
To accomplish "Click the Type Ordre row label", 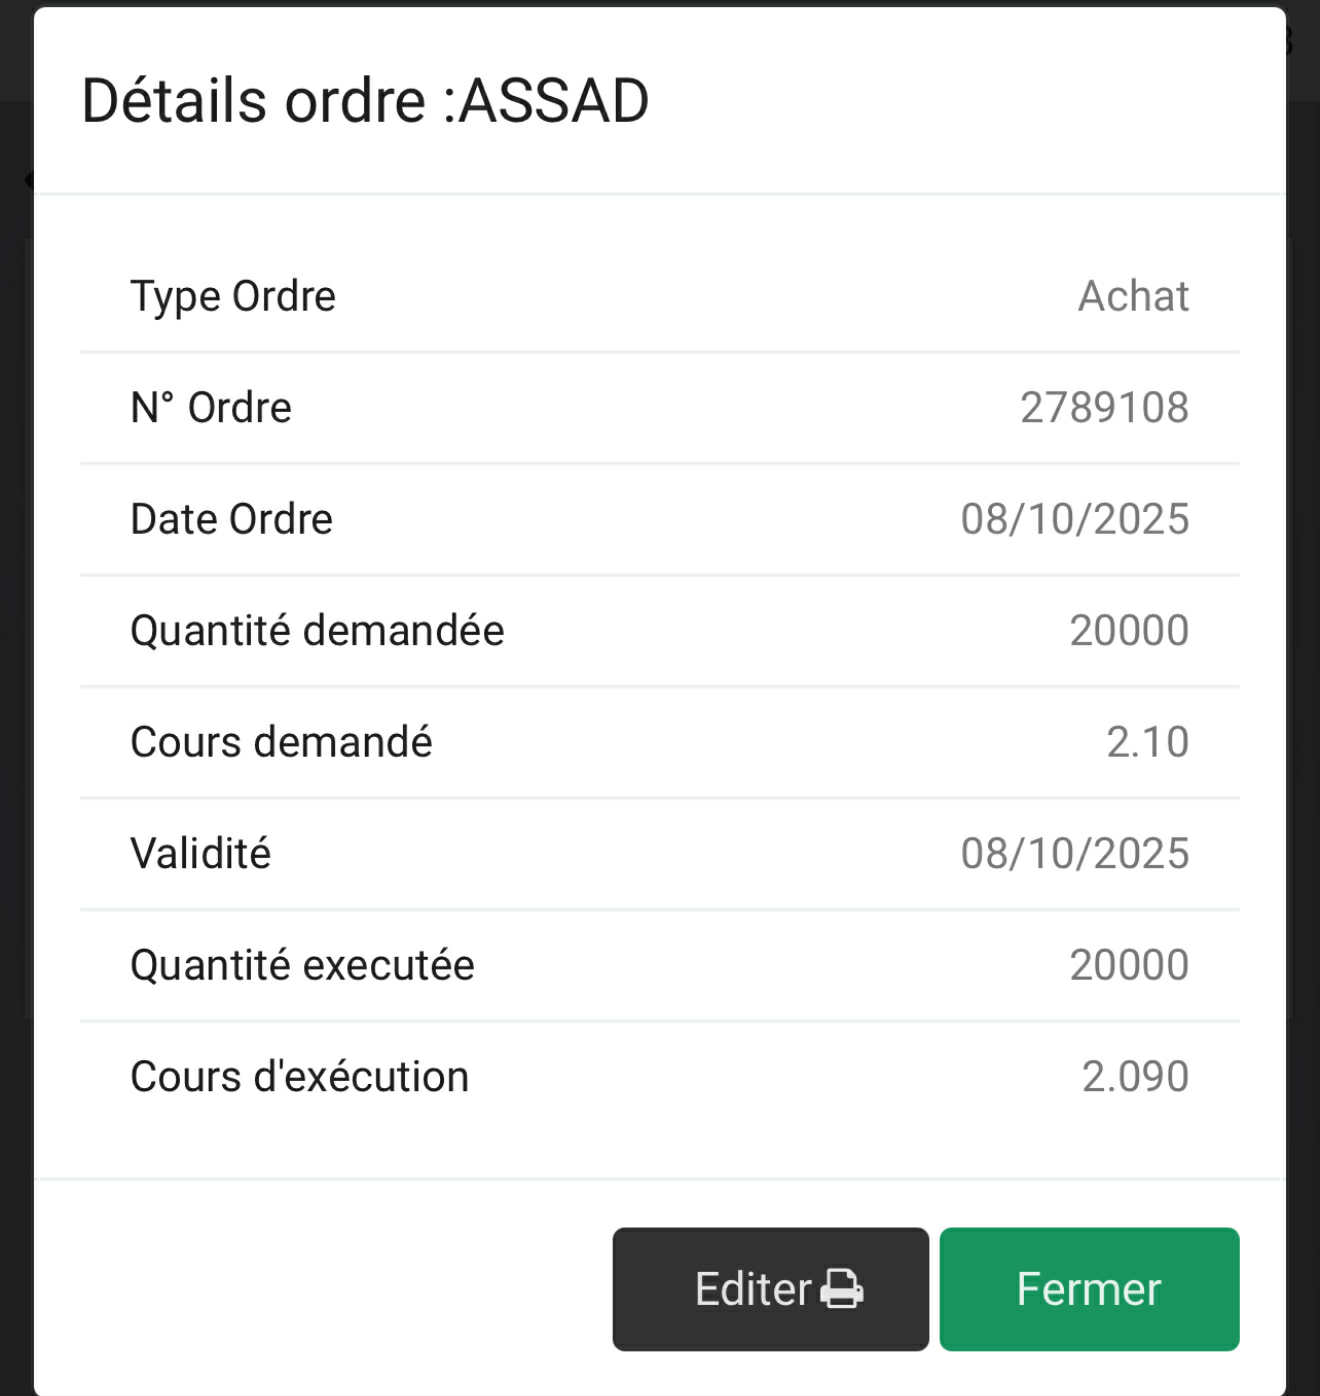I will point(233,296).
